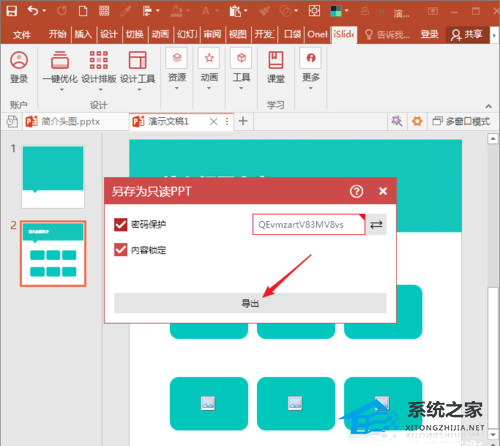Click the New blank document icon
The width and height of the screenshot is (500, 446).
(83, 11)
